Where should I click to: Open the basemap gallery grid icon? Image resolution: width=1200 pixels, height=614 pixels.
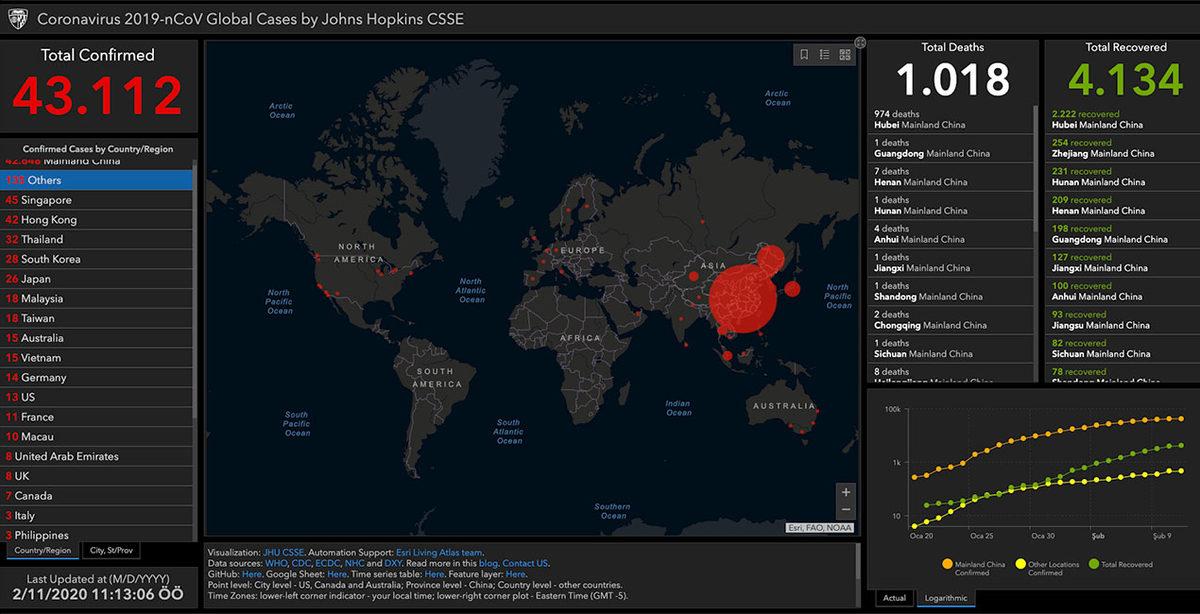click(x=845, y=55)
